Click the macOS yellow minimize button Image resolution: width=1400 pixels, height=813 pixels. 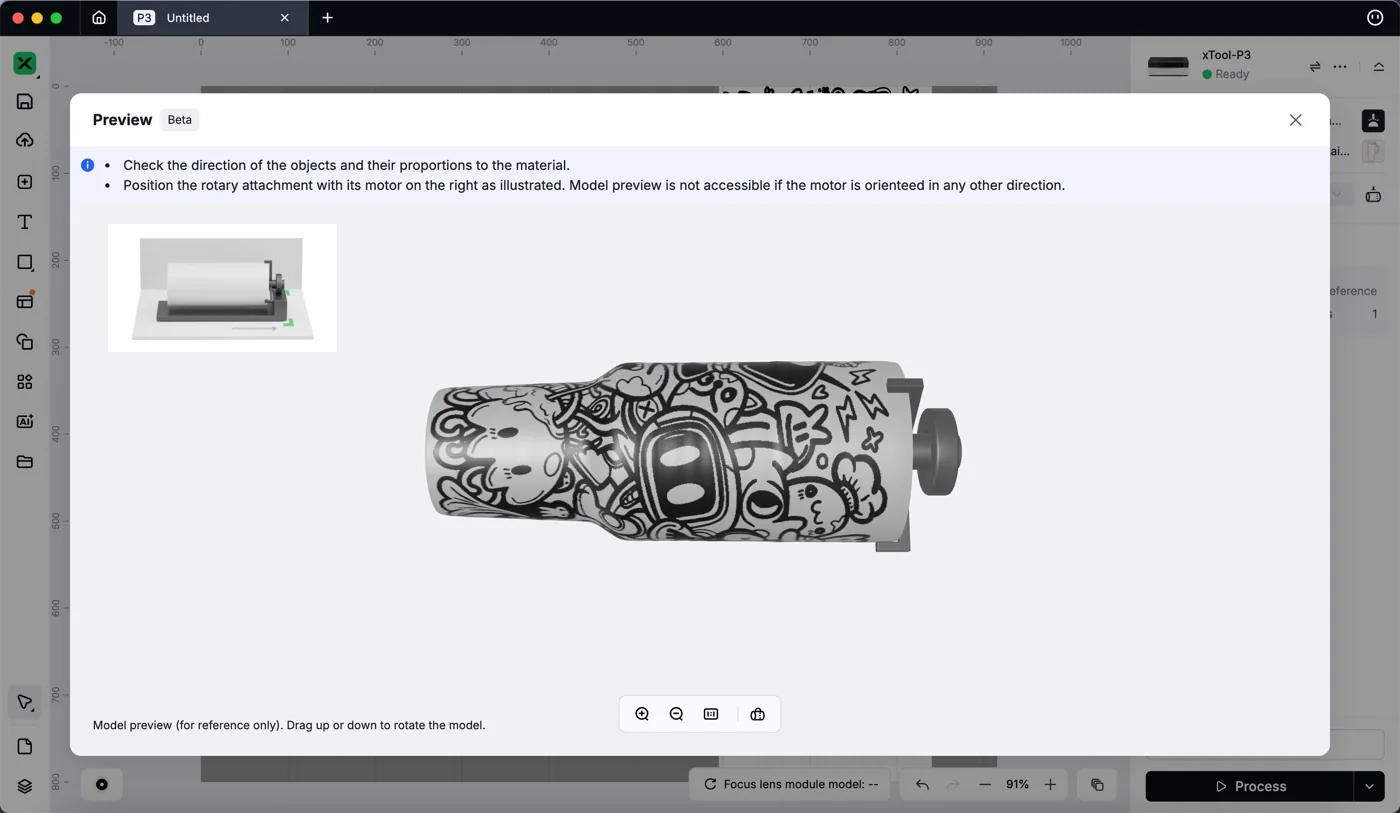pos(37,17)
